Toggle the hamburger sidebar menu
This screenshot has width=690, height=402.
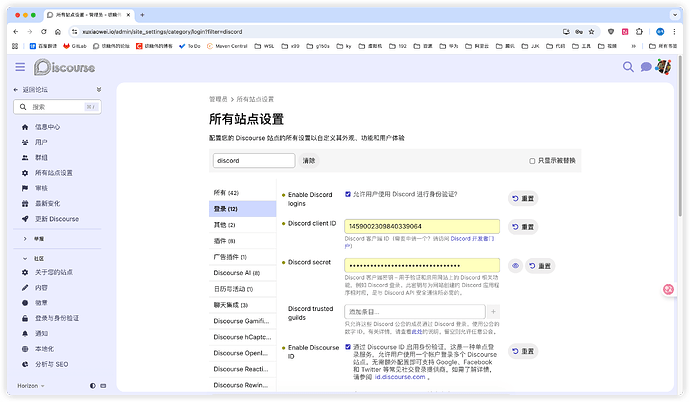pos(20,67)
